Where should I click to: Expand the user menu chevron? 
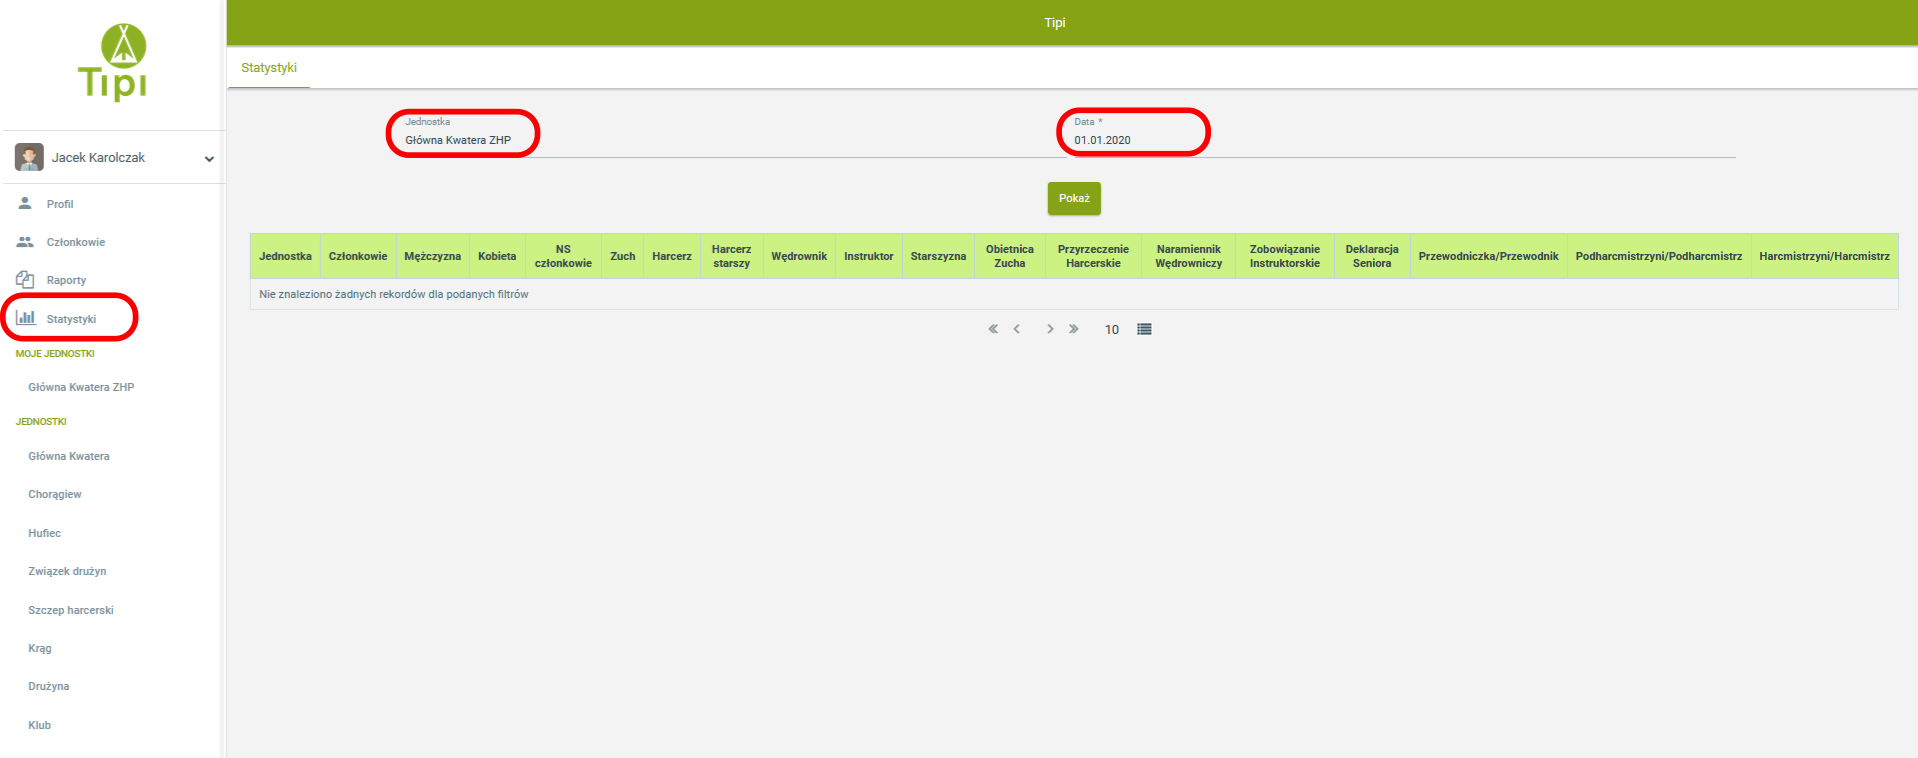pos(209,159)
